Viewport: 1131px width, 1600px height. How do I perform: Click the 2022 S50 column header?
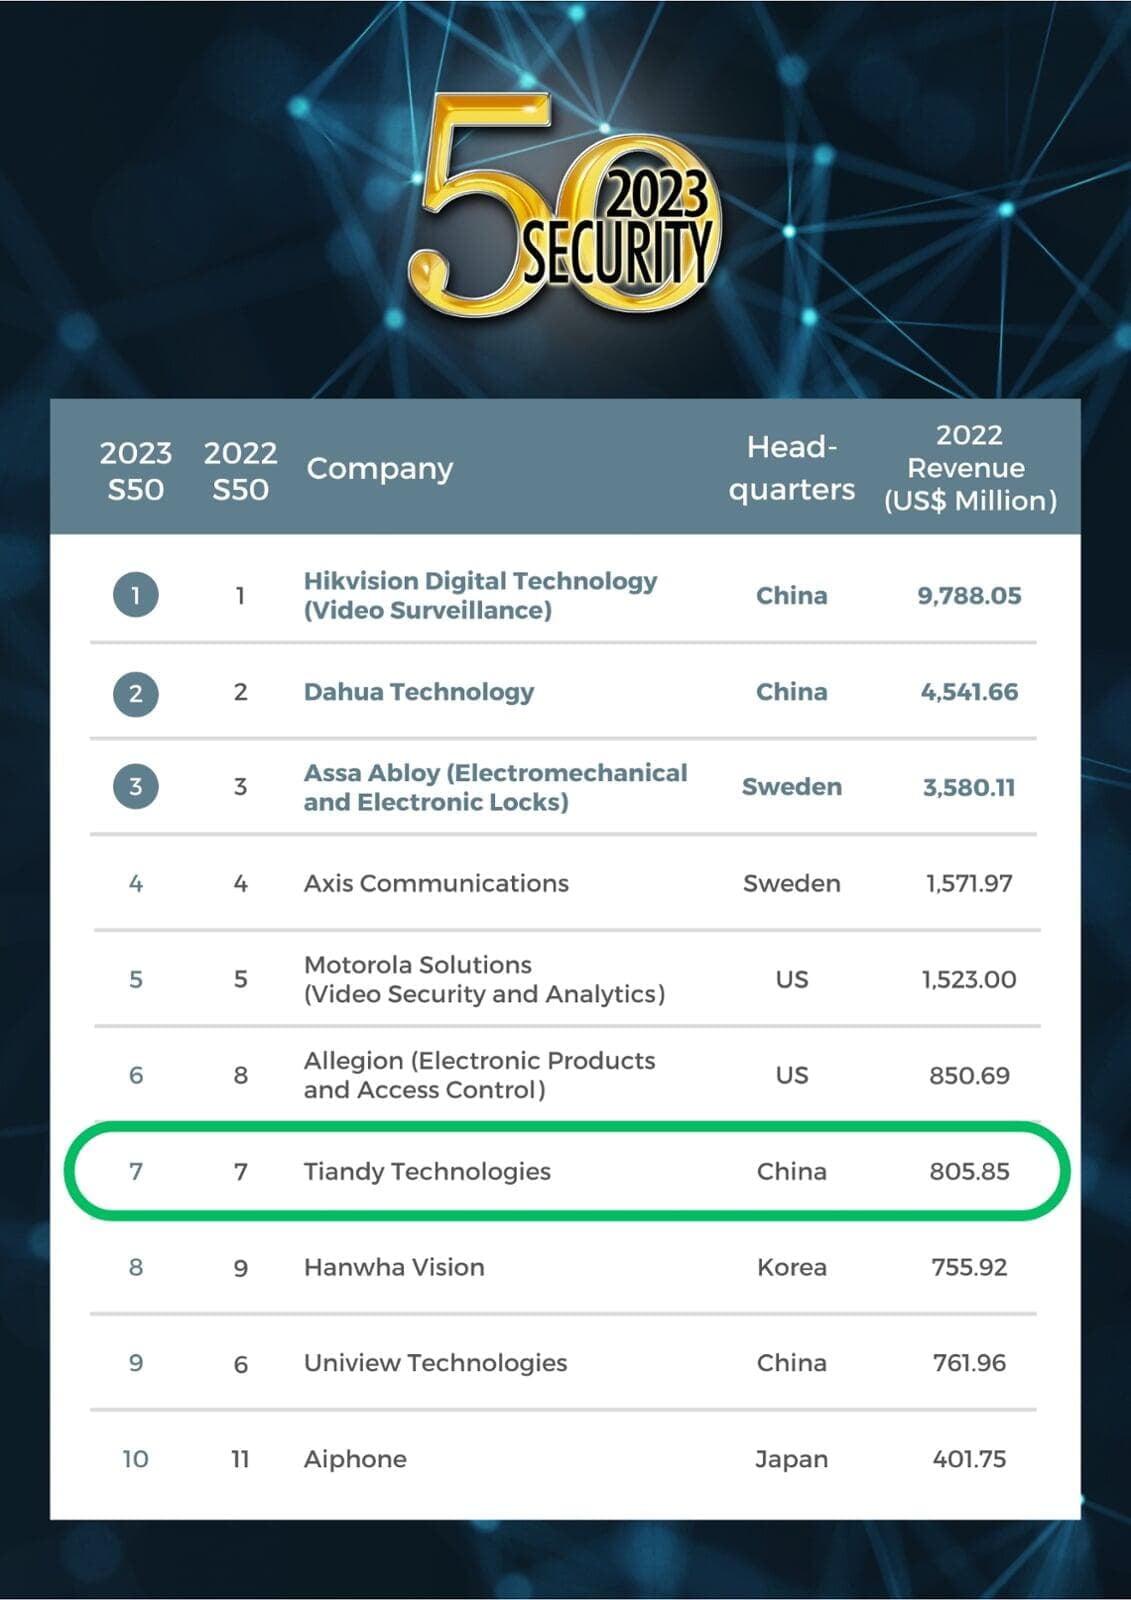240,470
